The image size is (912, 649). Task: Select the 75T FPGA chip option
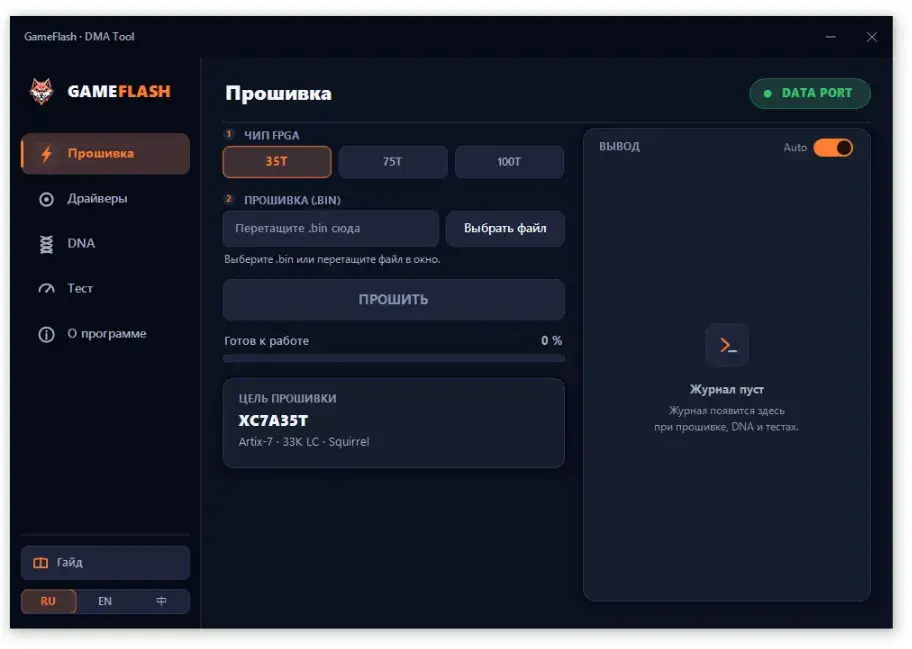(393, 162)
